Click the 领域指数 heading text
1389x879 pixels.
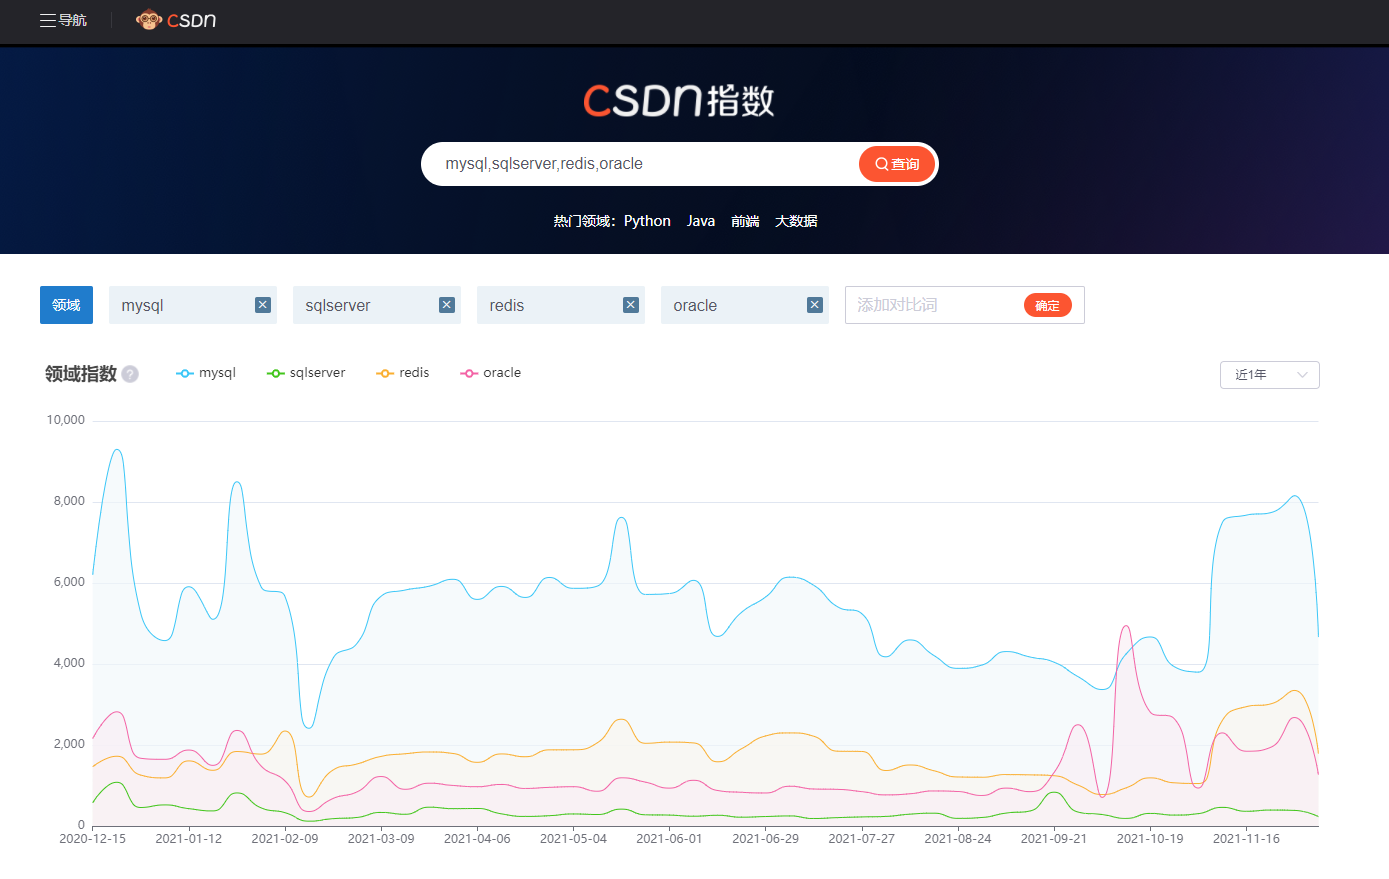pyautogui.click(x=81, y=374)
